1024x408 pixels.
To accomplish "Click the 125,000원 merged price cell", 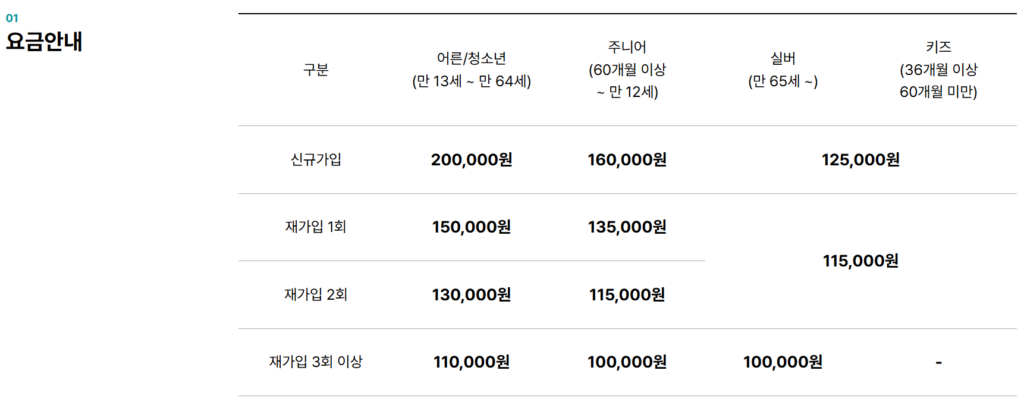I will click(x=860, y=160).
